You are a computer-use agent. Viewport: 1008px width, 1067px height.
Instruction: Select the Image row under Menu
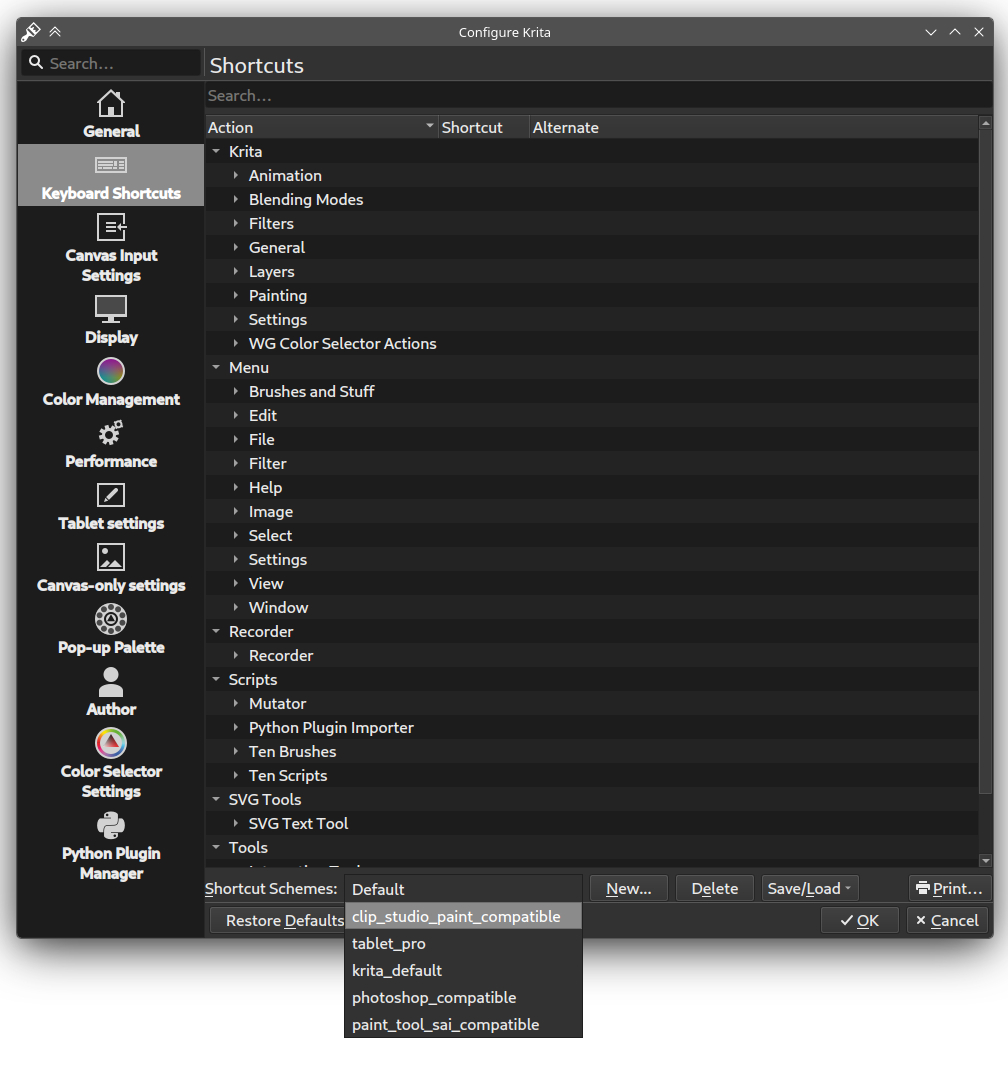[x=591, y=512]
